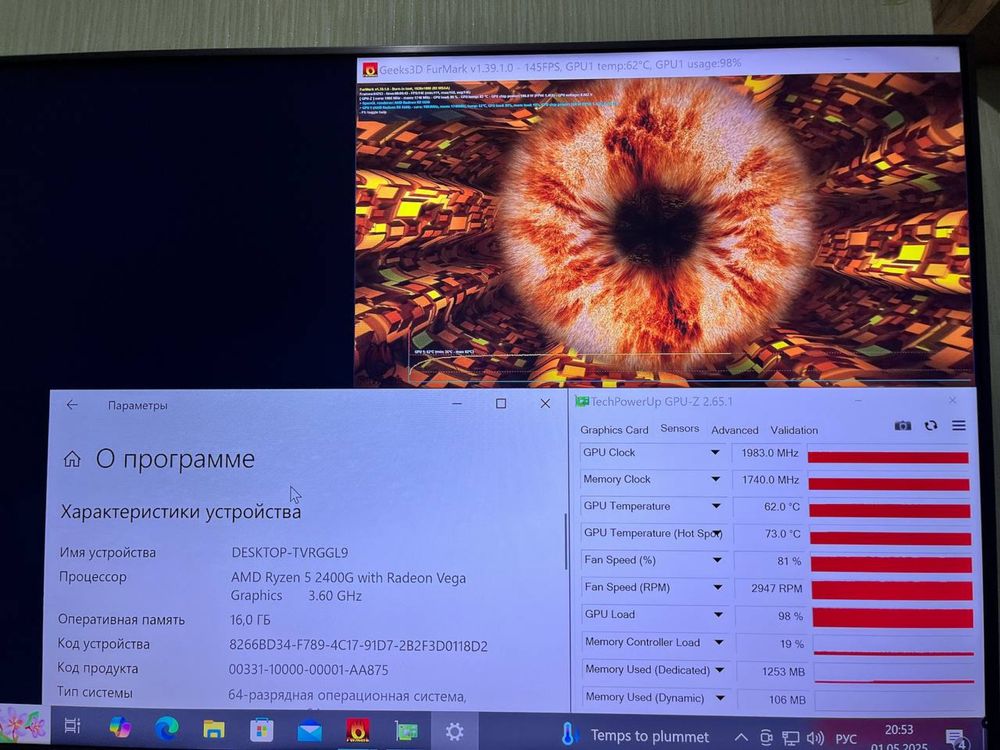Open Microsoft Store from the taskbar

pos(261,730)
